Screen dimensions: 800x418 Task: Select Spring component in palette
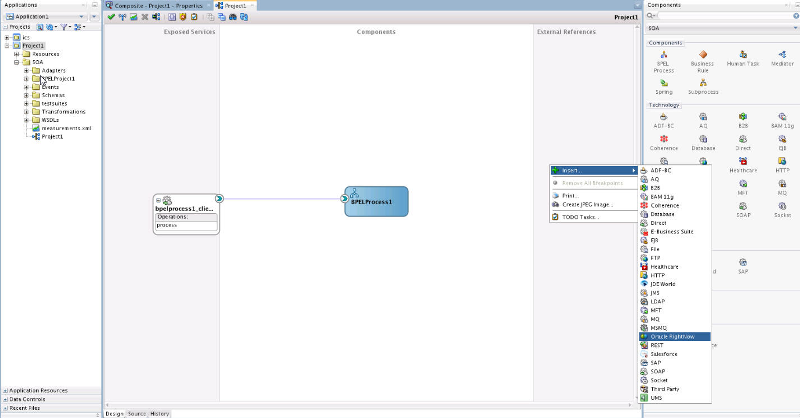(664, 87)
